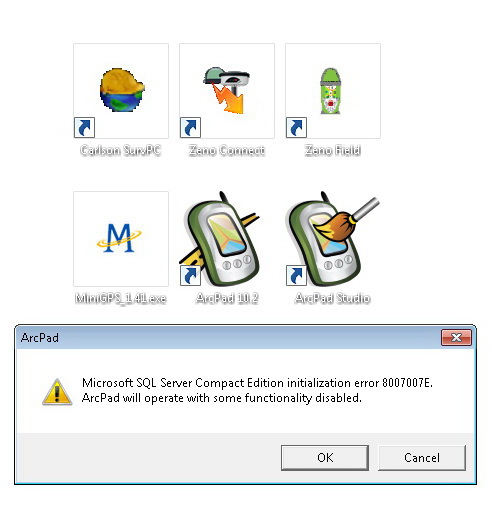Image resolution: width=492 pixels, height=507 pixels.
Task: Select the MiniGPS blue M icon
Action: click(119, 238)
